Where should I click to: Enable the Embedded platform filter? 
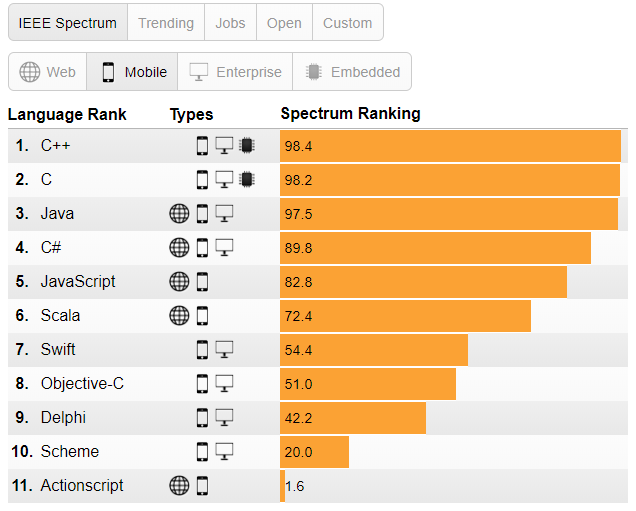click(352, 72)
